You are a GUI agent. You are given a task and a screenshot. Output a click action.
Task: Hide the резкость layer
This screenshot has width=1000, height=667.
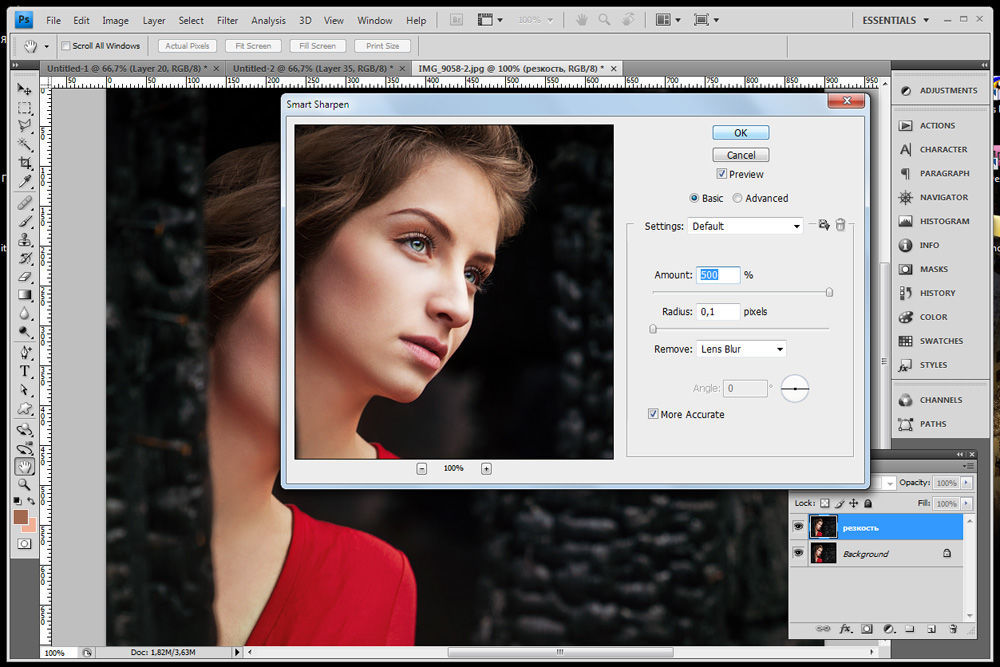pos(798,527)
